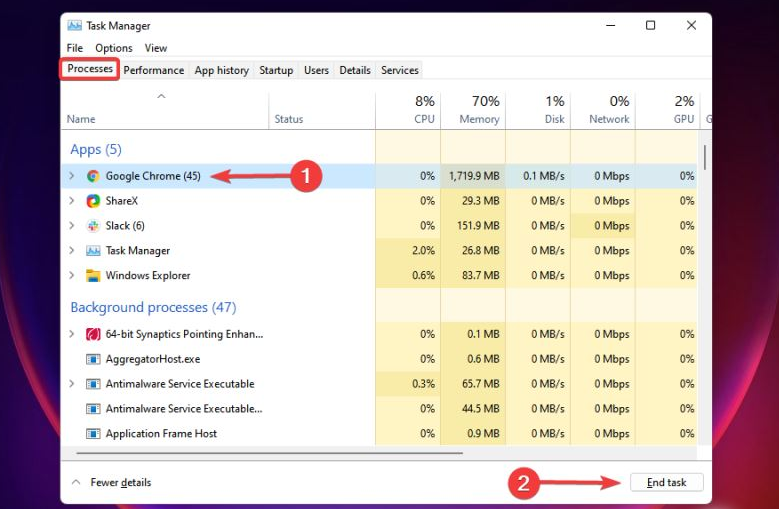This screenshot has width=779, height=509.
Task: Sort processes by GPU column
Action: pos(668,111)
